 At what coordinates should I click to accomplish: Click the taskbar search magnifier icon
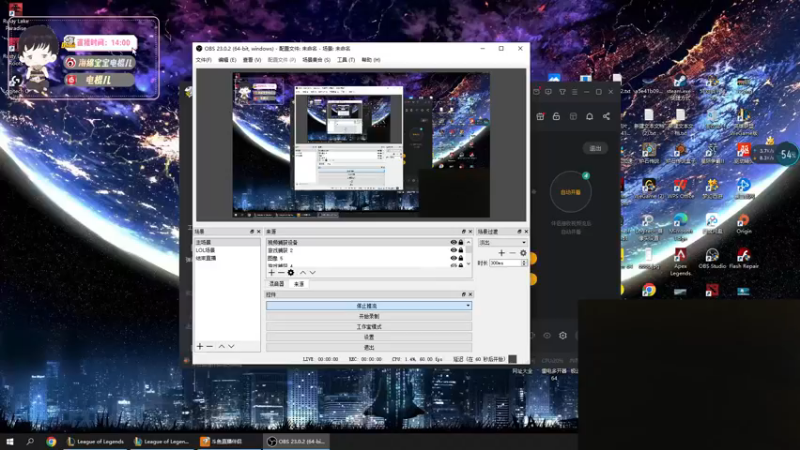point(30,441)
